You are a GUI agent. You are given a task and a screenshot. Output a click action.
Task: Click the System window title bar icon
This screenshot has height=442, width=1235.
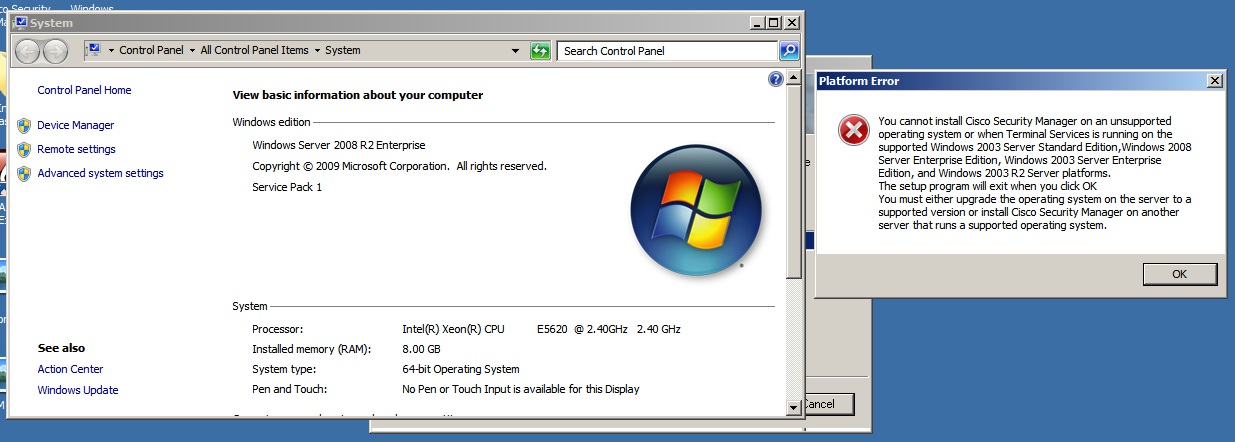coord(21,22)
